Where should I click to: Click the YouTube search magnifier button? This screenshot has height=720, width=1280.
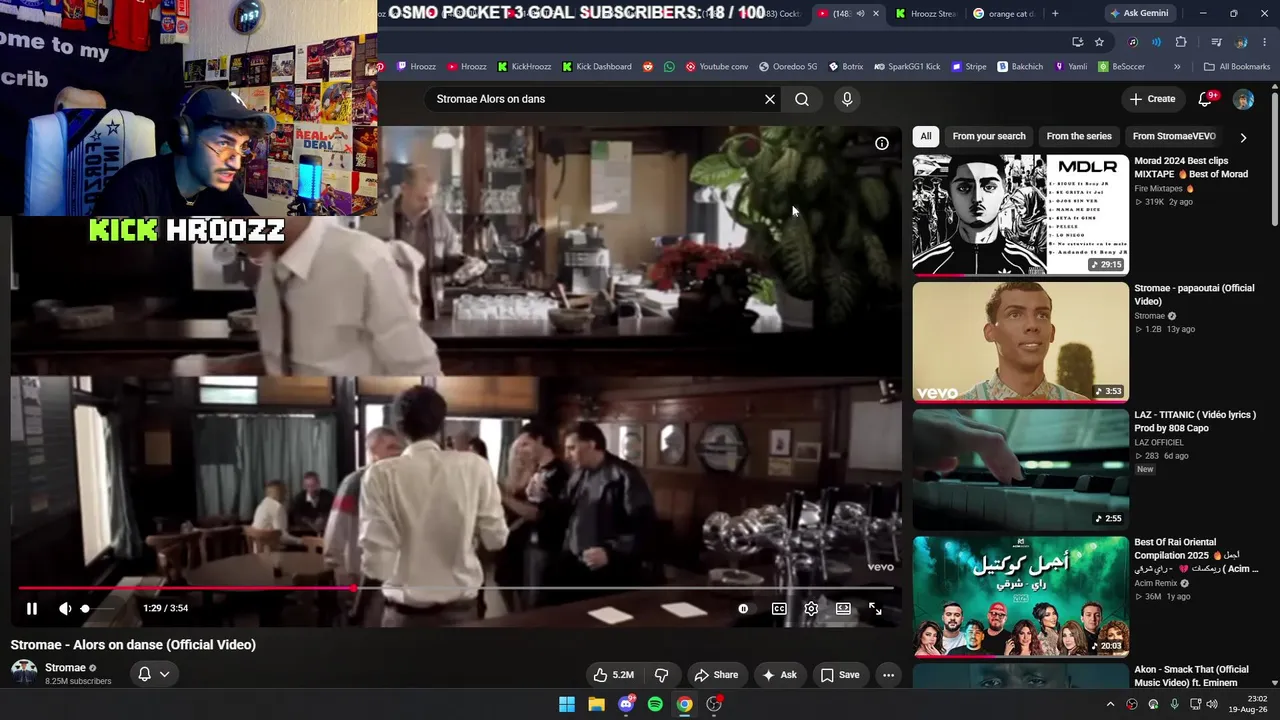(802, 99)
